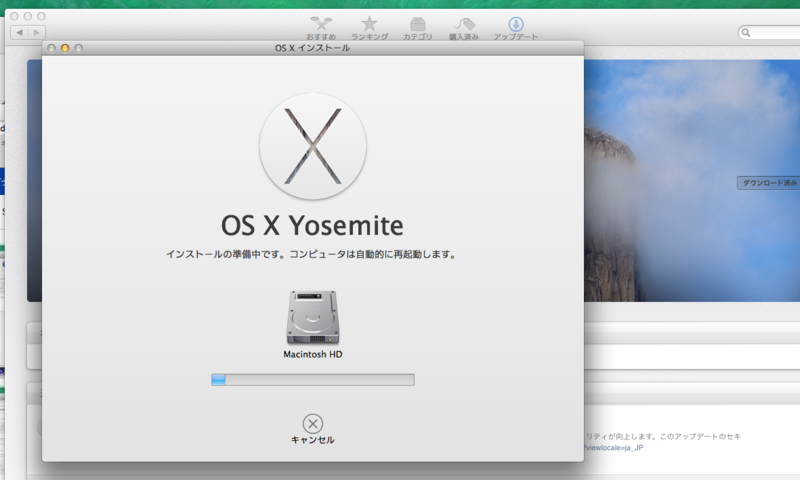Image resolution: width=800 pixels, height=480 pixels.
Task: Open the アップデート tab in App Store
Action: point(516,28)
